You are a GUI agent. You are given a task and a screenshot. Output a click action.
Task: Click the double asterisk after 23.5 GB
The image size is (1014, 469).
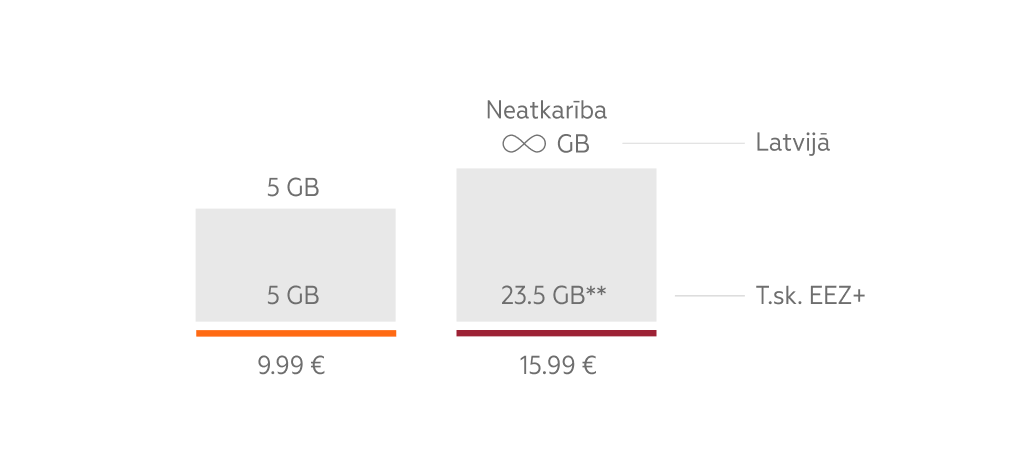598,292
